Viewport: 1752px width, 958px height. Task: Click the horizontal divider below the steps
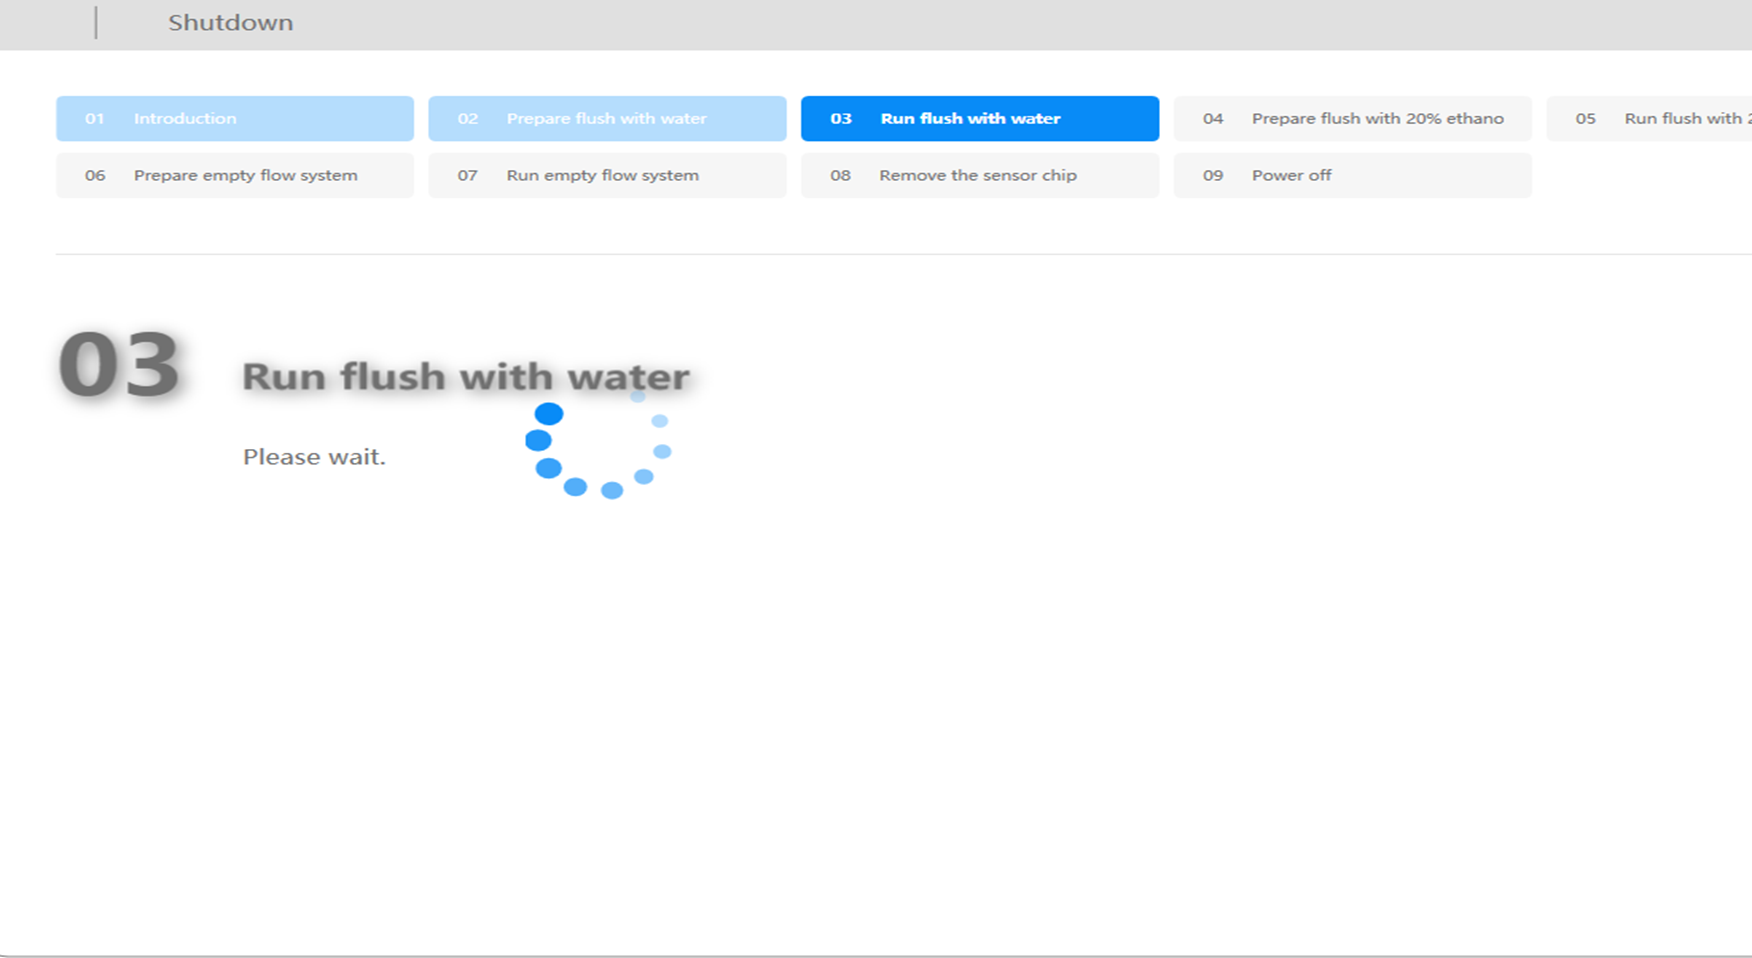pos(900,254)
